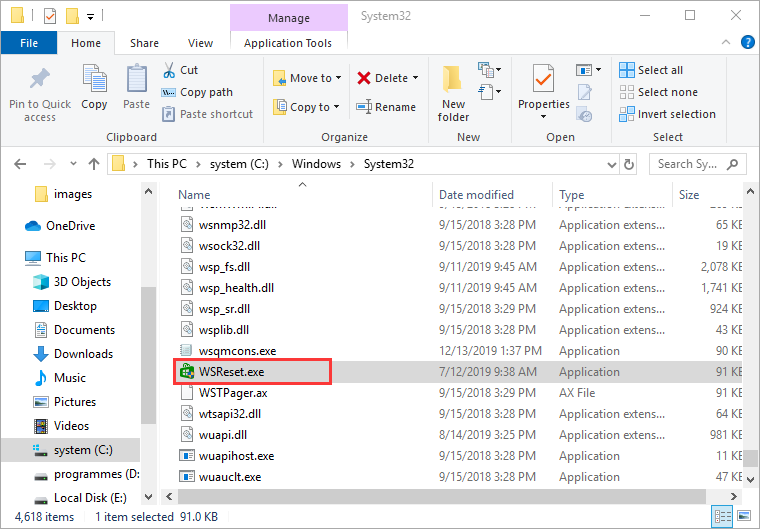Open Downloads in navigation pane

(x=83, y=354)
